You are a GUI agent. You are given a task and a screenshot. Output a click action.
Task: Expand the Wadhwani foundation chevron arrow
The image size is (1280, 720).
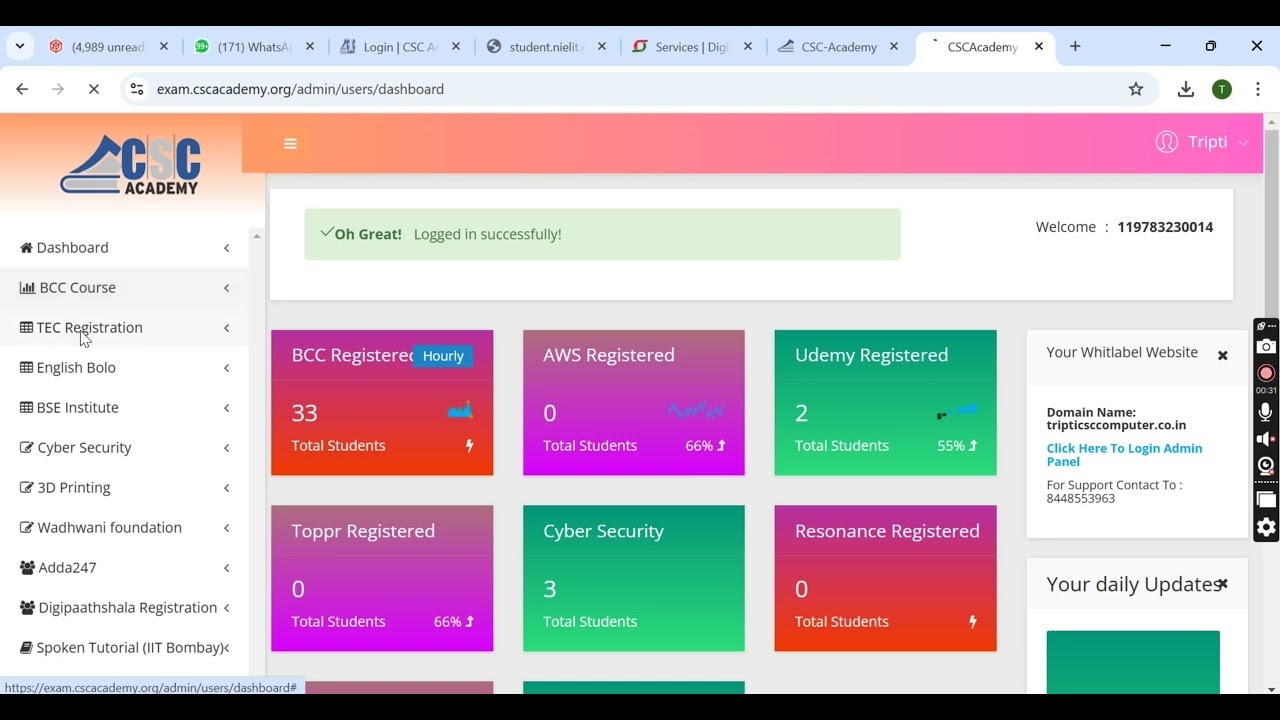coord(227,528)
